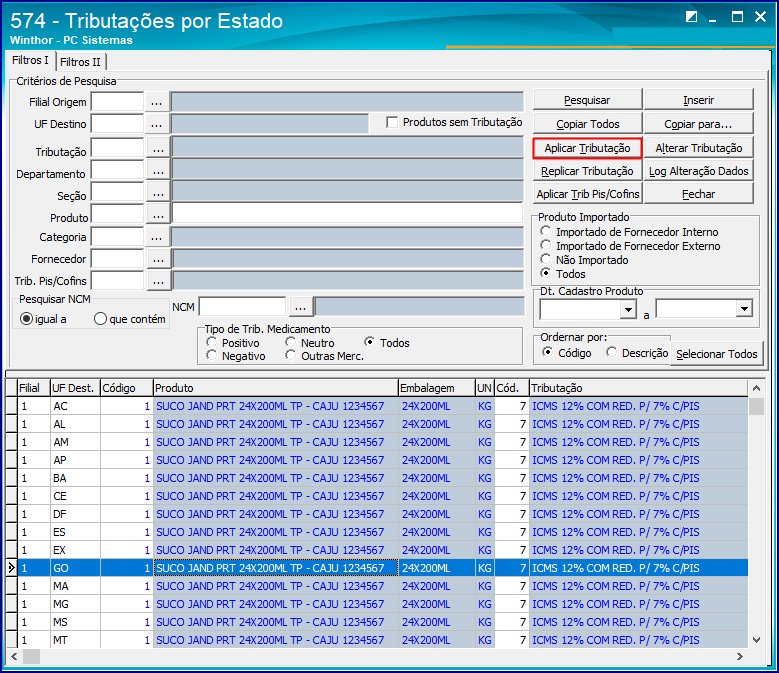
Task: Click Copiar Todos button
Action: [x=587, y=124]
